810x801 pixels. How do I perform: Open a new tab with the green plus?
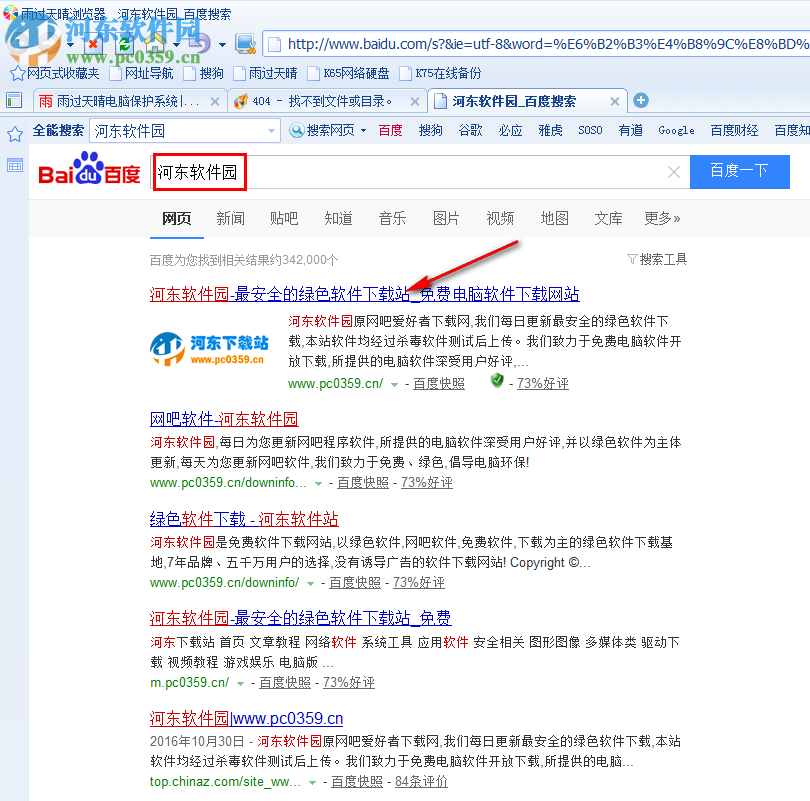pyautogui.click(x=640, y=100)
